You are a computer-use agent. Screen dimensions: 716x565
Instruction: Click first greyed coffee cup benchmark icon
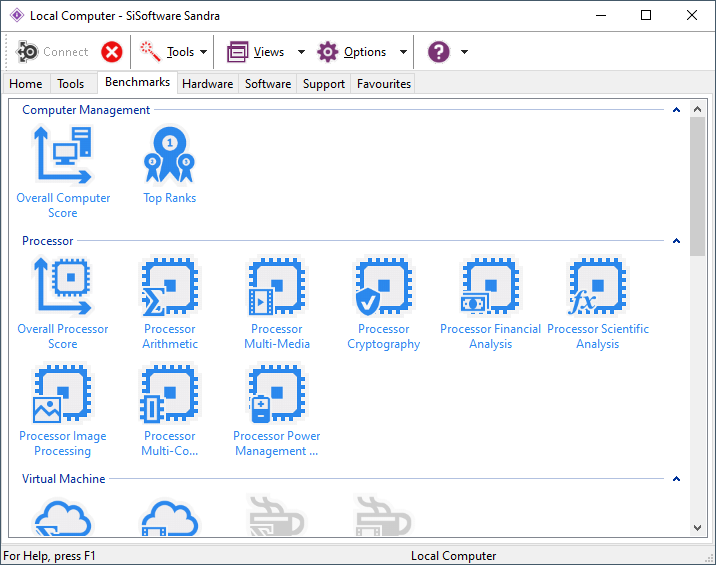(x=277, y=516)
